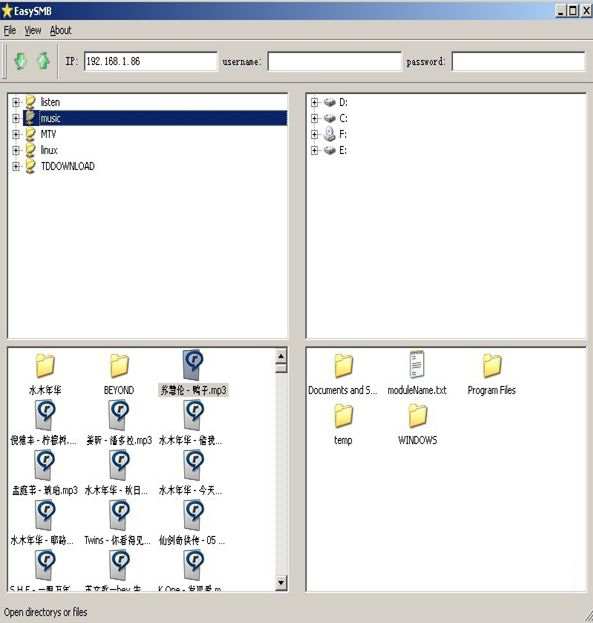Select the 仙剑奇侠传 - 05 file icon
593x623 pixels.
pos(194,515)
